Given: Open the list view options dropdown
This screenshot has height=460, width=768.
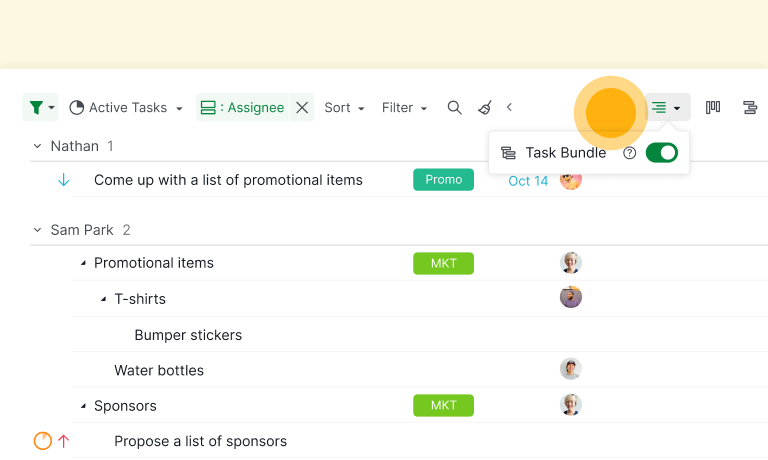Looking at the screenshot, I should [x=667, y=107].
